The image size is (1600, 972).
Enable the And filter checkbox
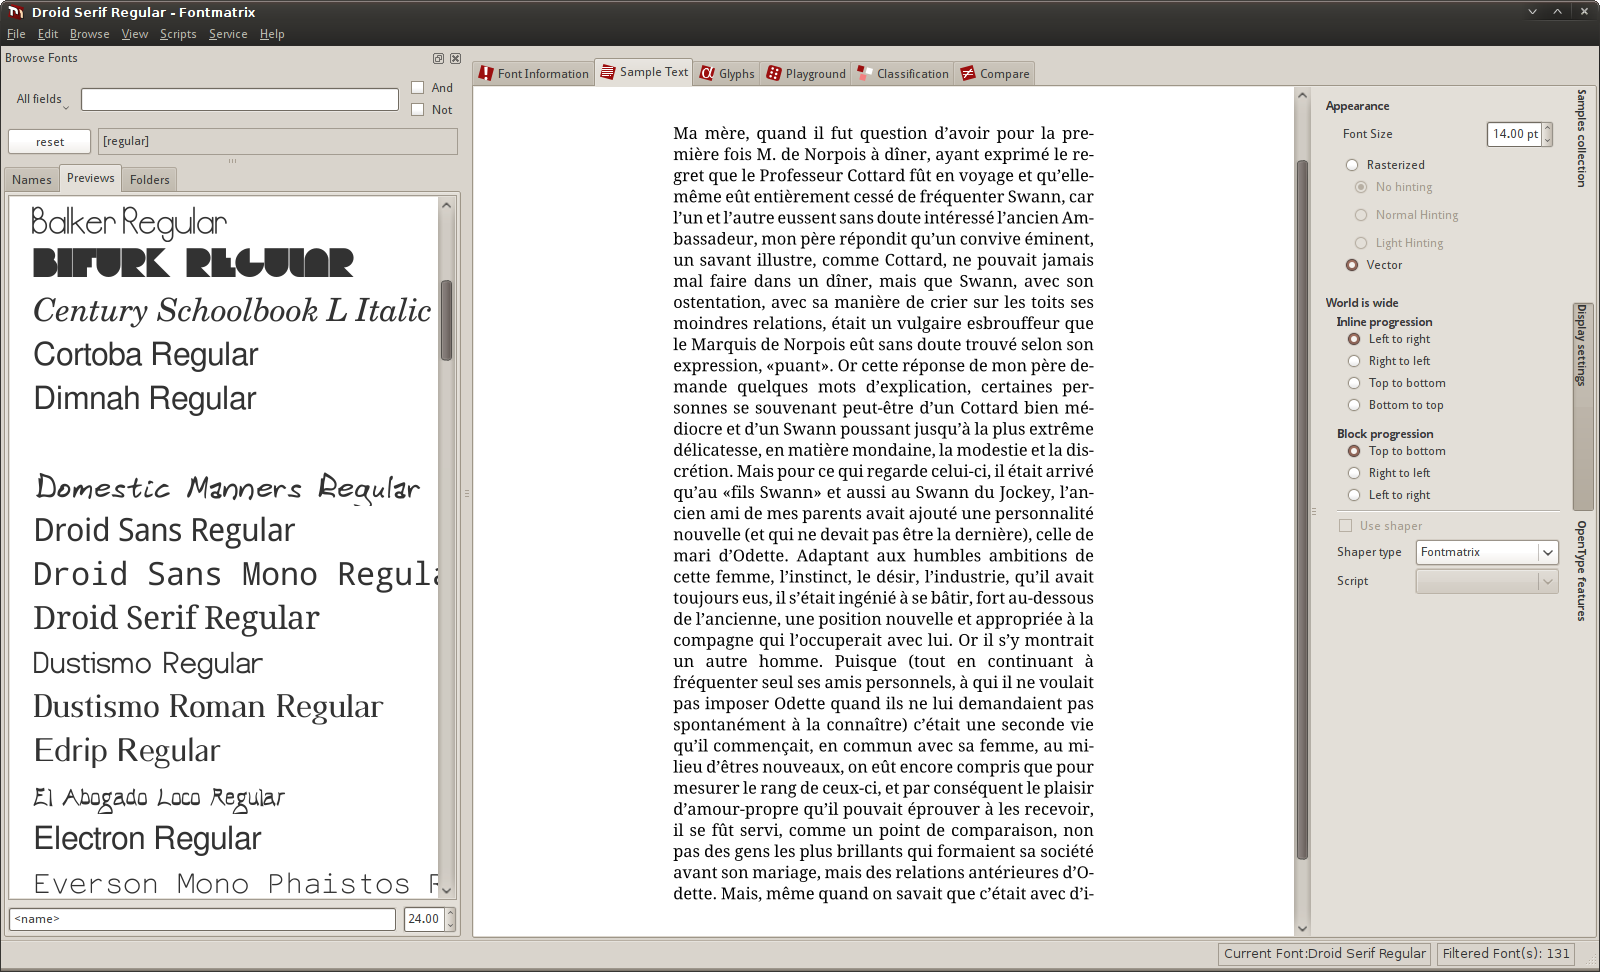pos(418,88)
